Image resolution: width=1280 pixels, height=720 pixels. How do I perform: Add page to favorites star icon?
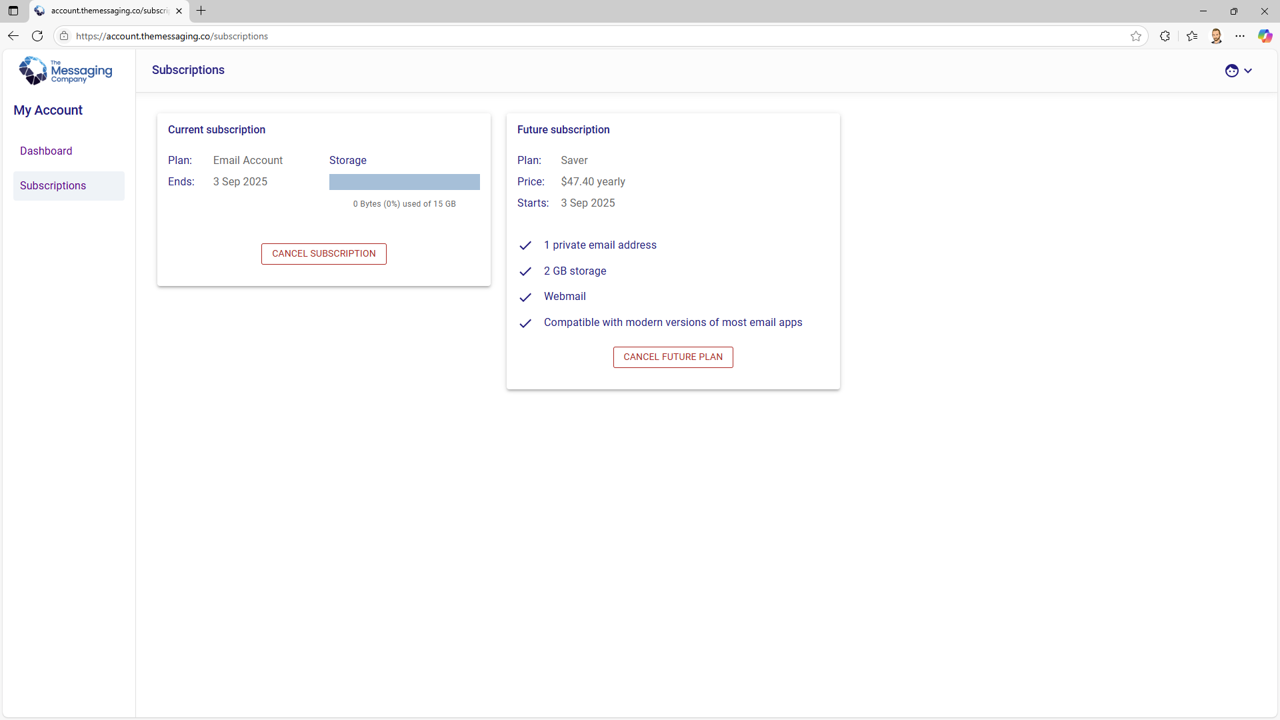[x=1136, y=36]
